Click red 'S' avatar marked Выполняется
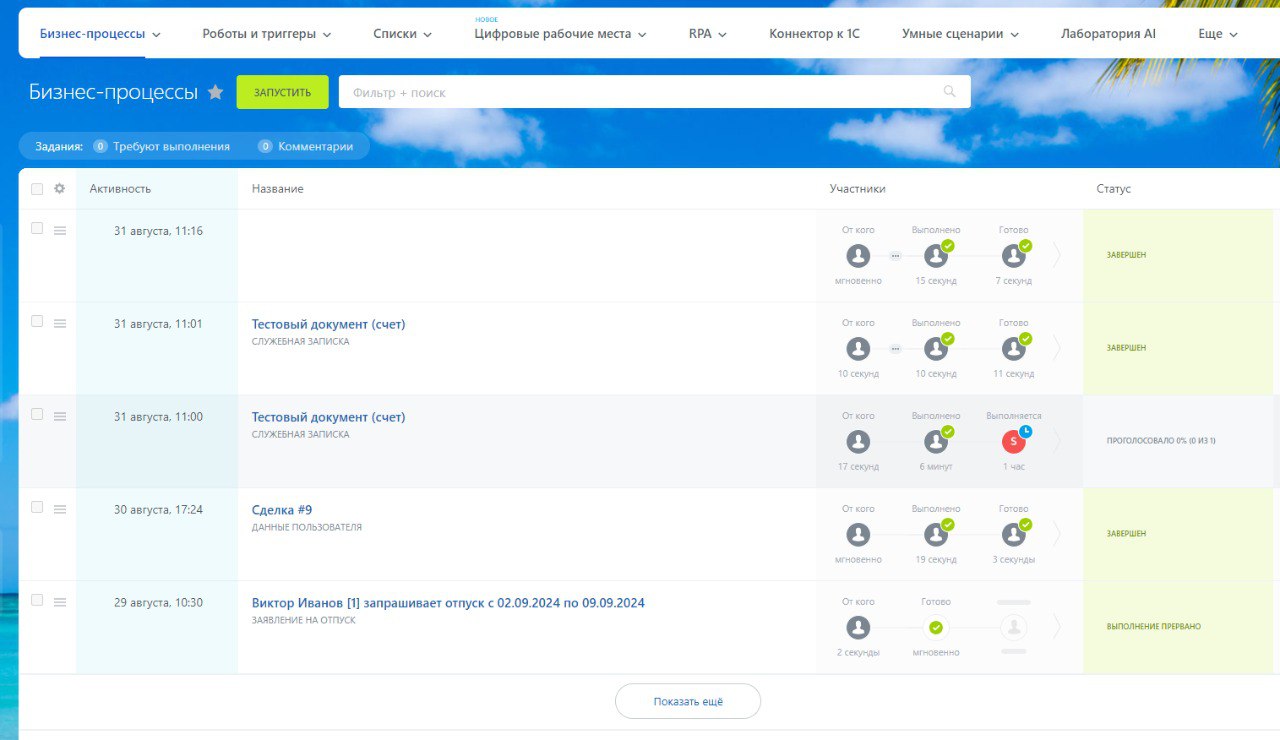 click(x=1014, y=441)
